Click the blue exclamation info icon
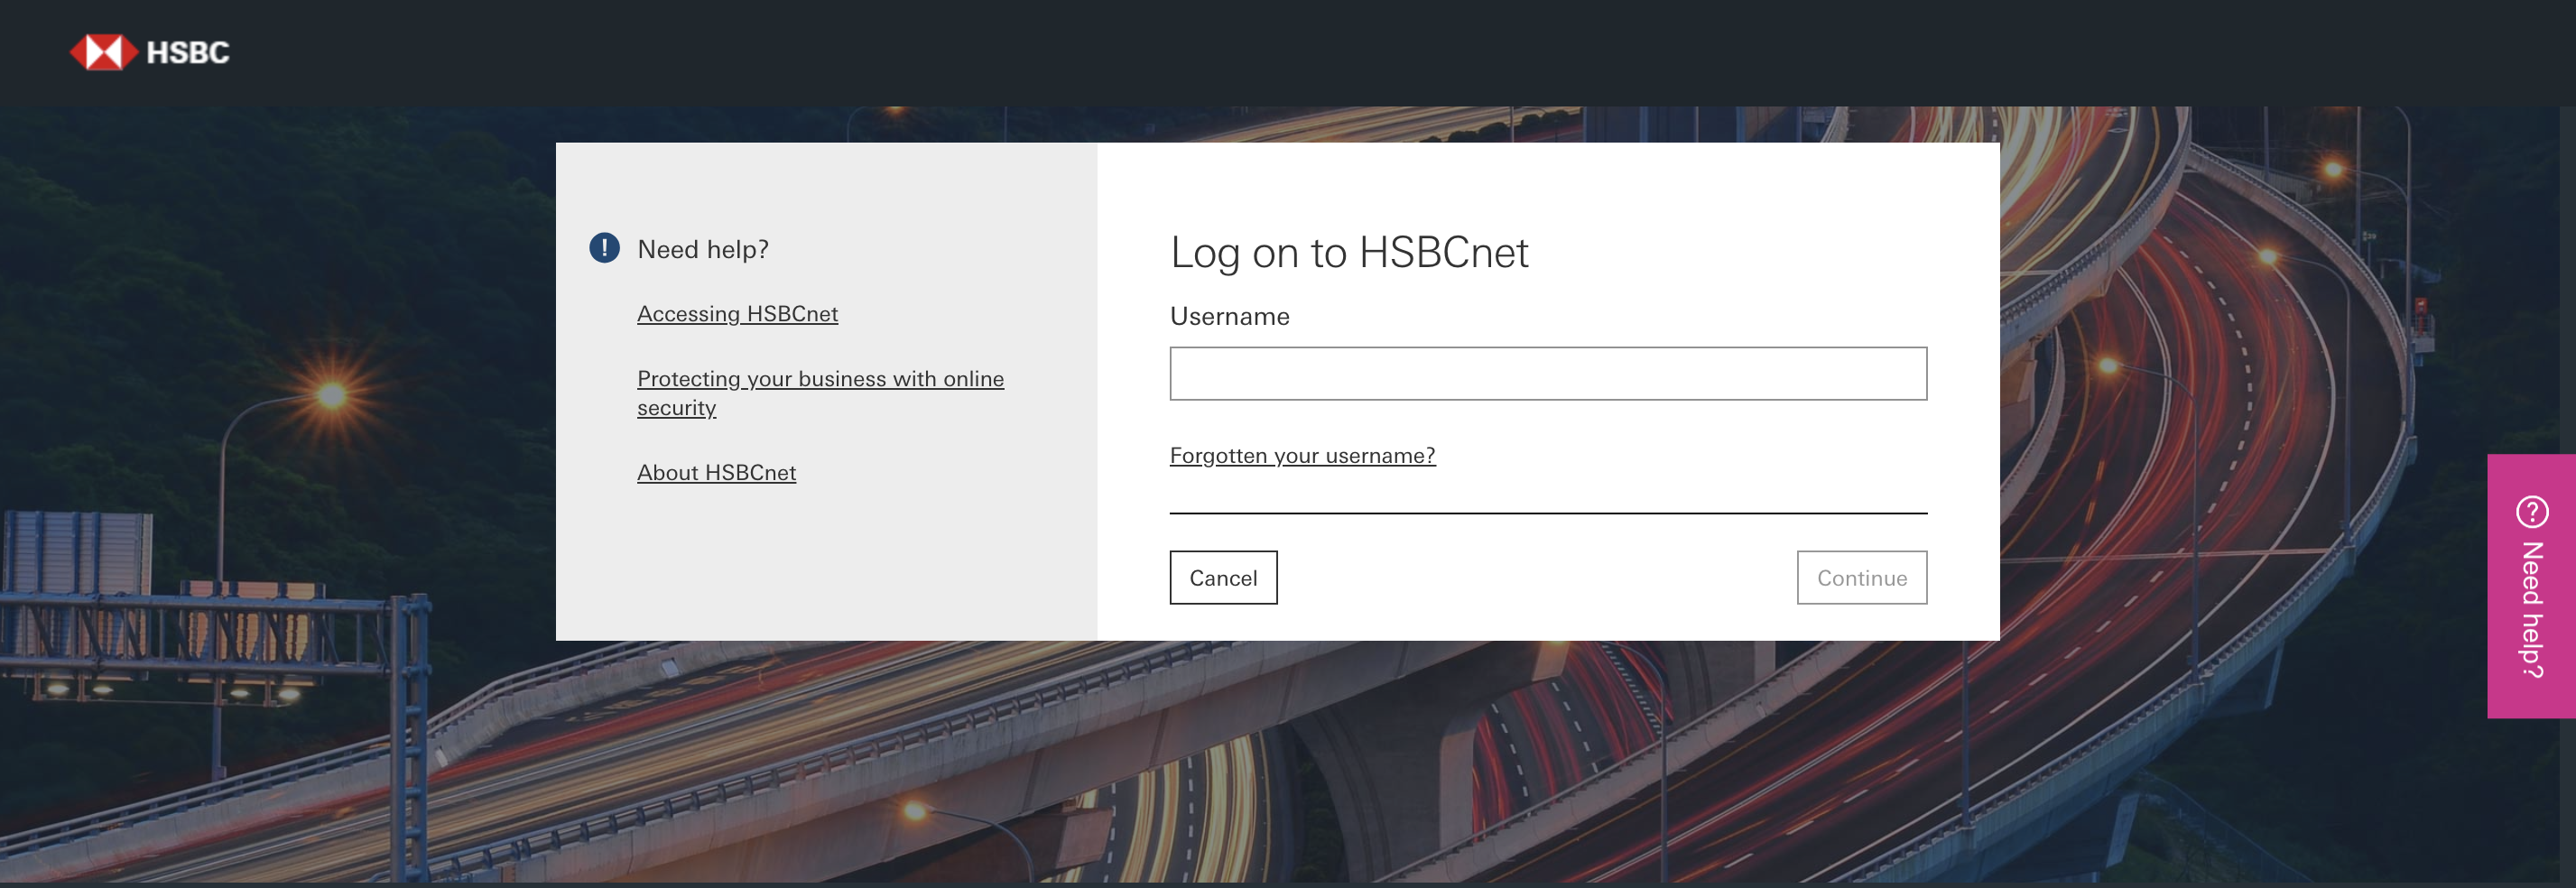This screenshot has height=888, width=2576. [604, 248]
